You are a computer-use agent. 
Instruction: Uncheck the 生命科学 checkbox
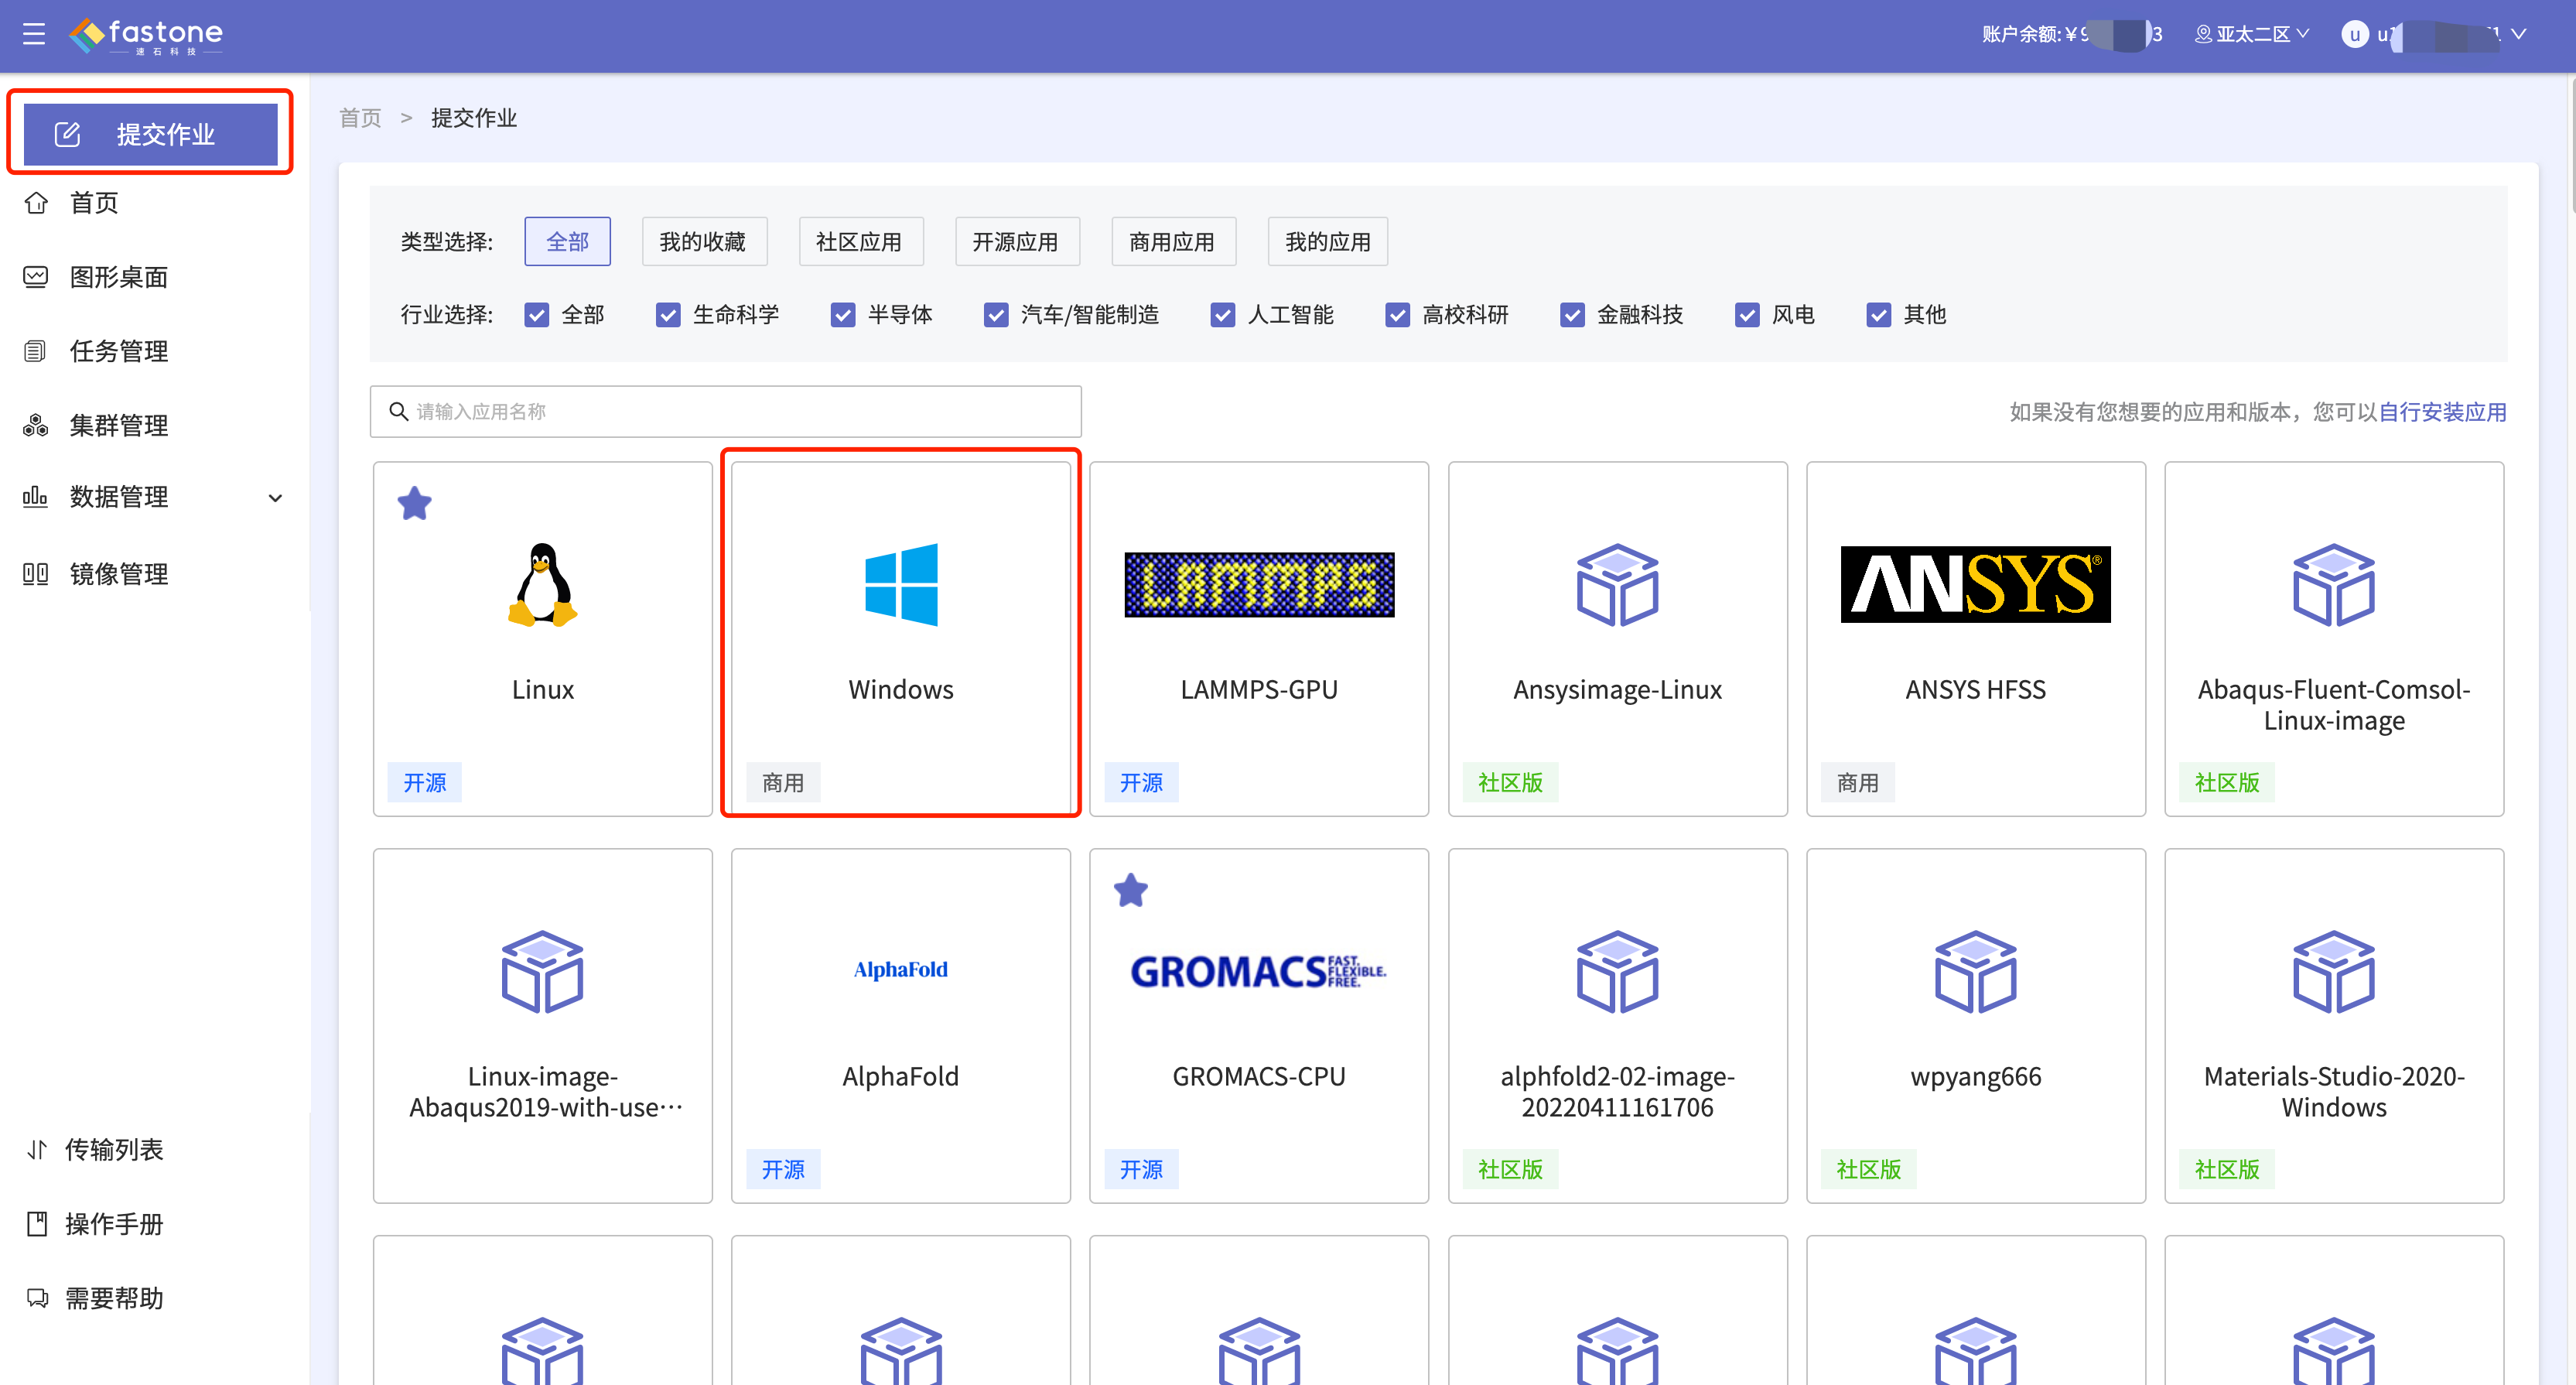pyautogui.click(x=668, y=315)
